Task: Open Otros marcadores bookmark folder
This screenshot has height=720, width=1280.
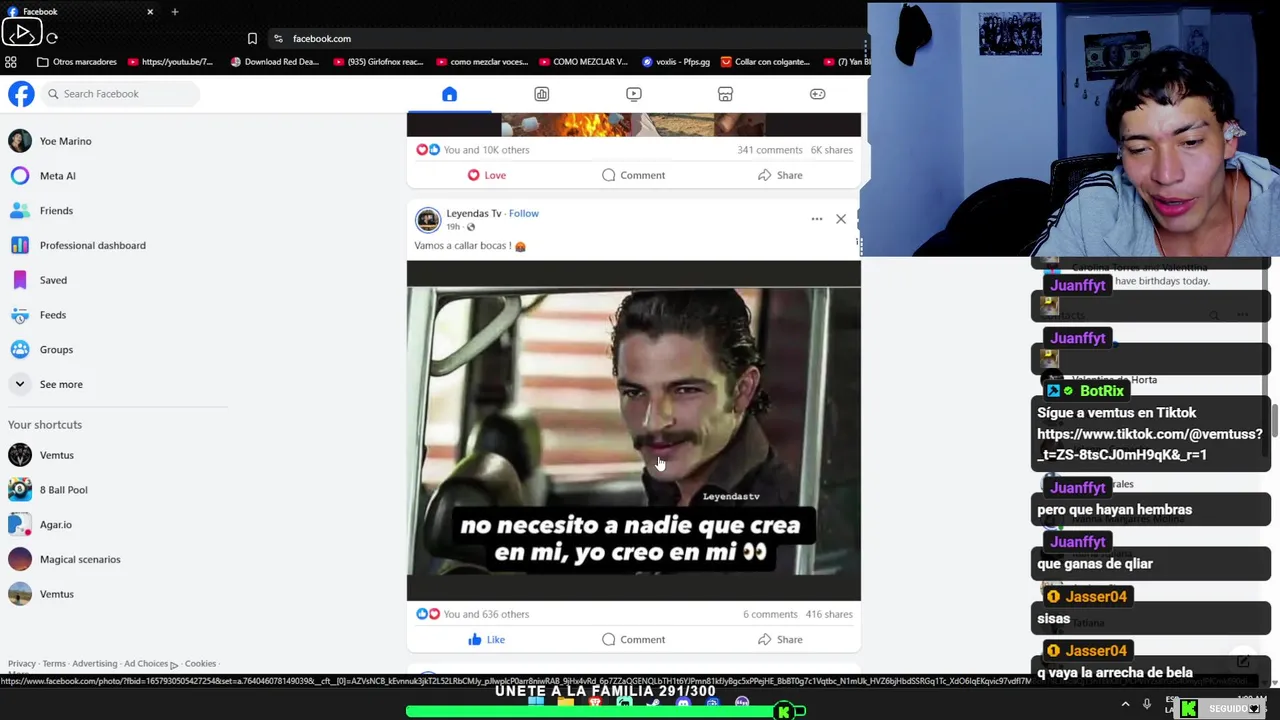Action: click(x=77, y=62)
